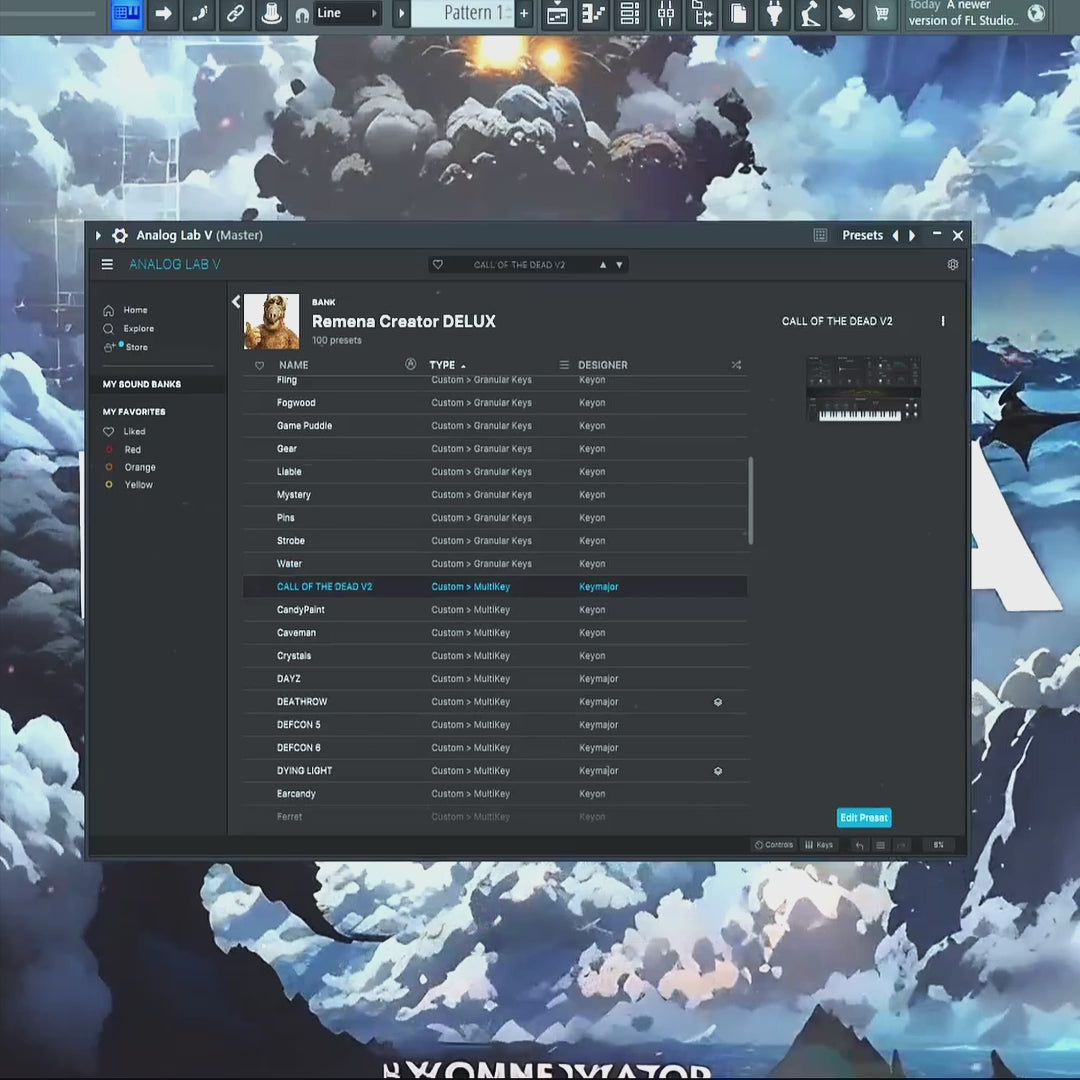The width and height of the screenshot is (1080, 1080).
Task: Toggle the heart next to CALL OF THE DEAD V2
Action: (x=258, y=586)
